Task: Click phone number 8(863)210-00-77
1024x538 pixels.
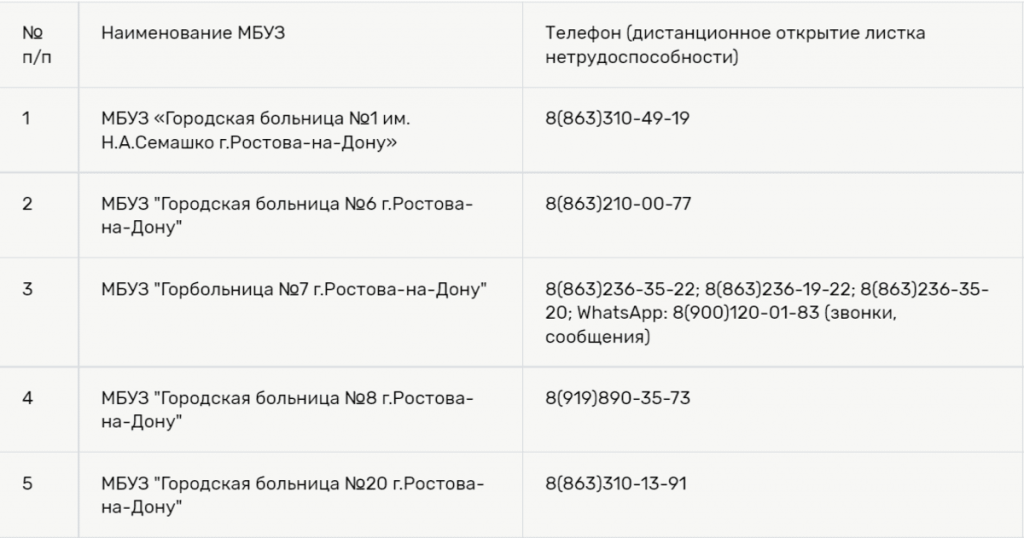Action: (617, 204)
